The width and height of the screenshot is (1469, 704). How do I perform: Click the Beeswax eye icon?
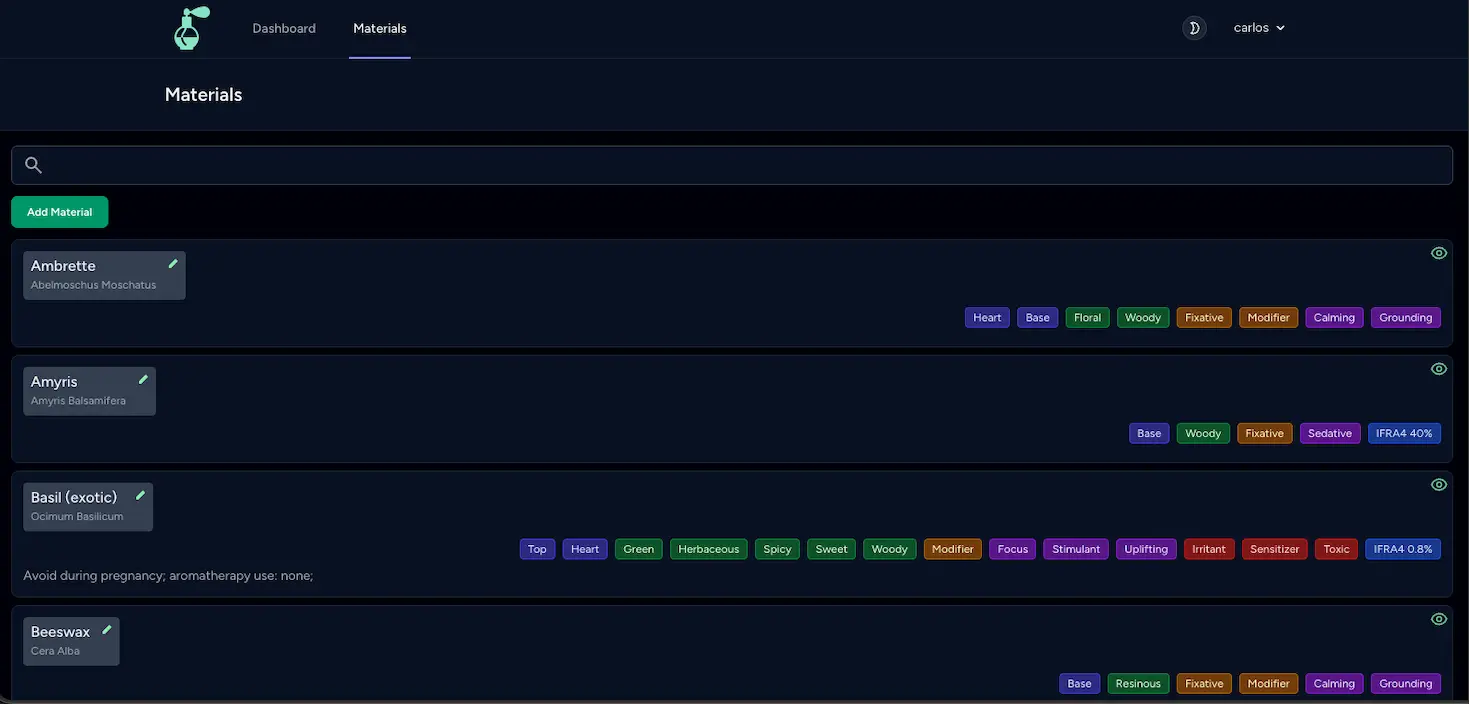(1439, 619)
